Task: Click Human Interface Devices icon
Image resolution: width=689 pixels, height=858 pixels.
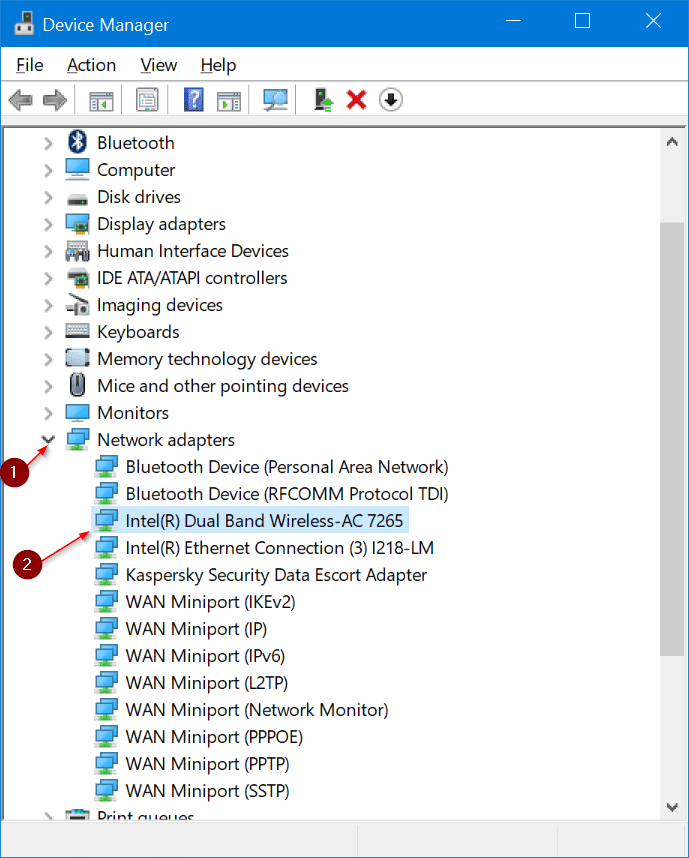Action: (77, 251)
